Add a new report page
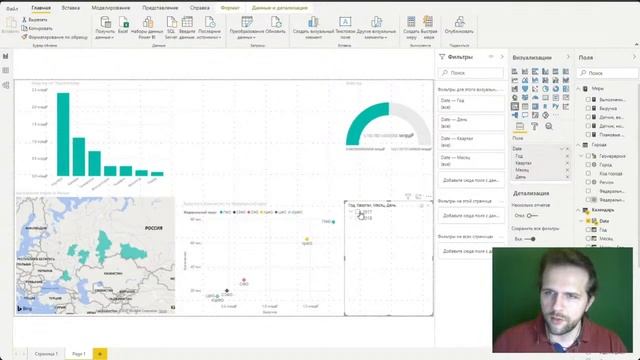 click(100, 354)
